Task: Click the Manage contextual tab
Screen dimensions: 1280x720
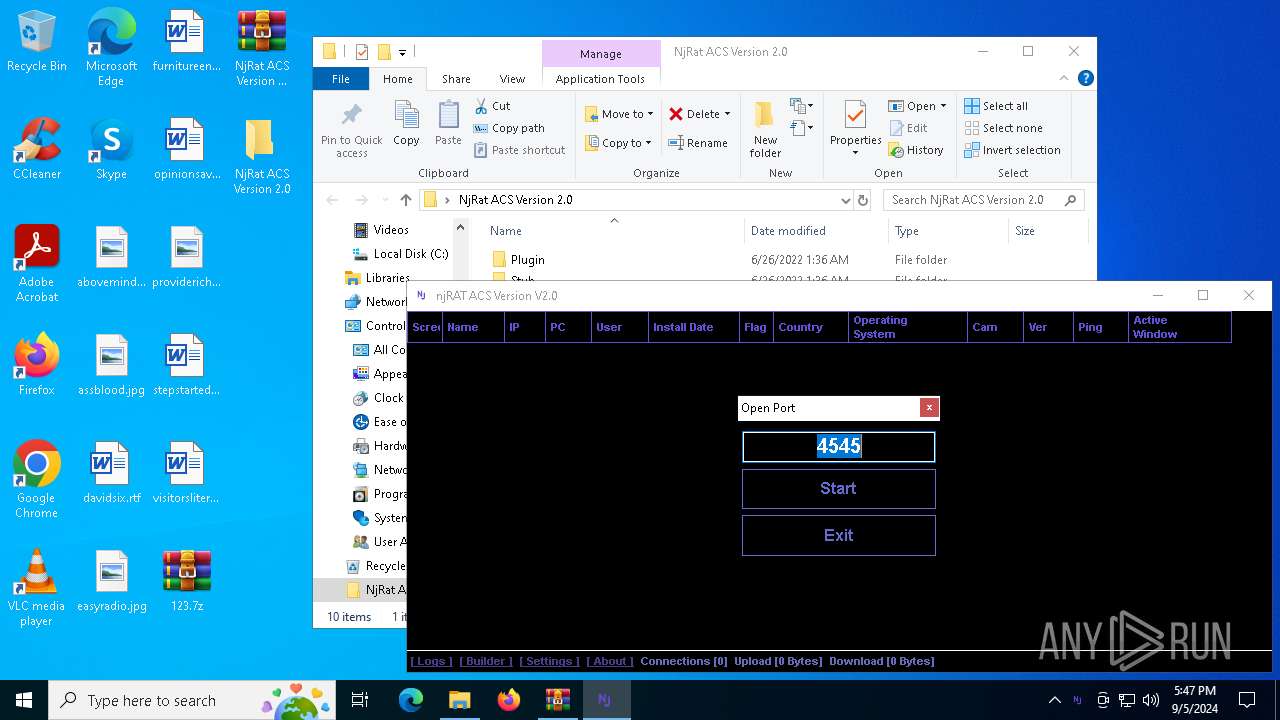Action: point(600,54)
